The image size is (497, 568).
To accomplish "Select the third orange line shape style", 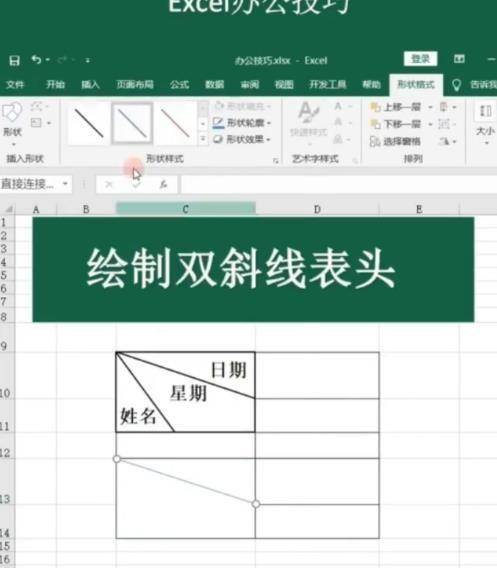I will point(175,124).
